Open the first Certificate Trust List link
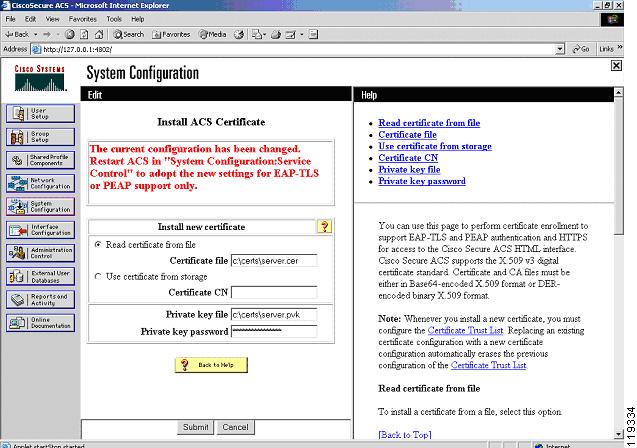 (465, 330)
